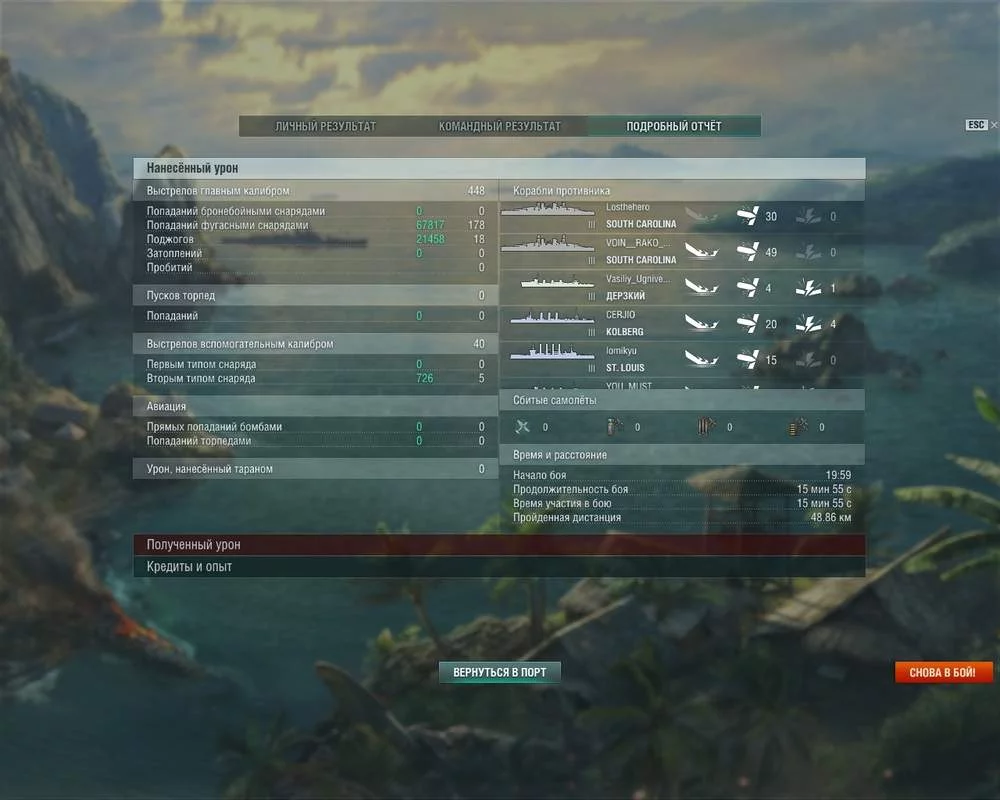The width and height of the screenshot is (1000, 800).
Task: Click the shot-down fighter planes icon
Action: tap(522, 426)
